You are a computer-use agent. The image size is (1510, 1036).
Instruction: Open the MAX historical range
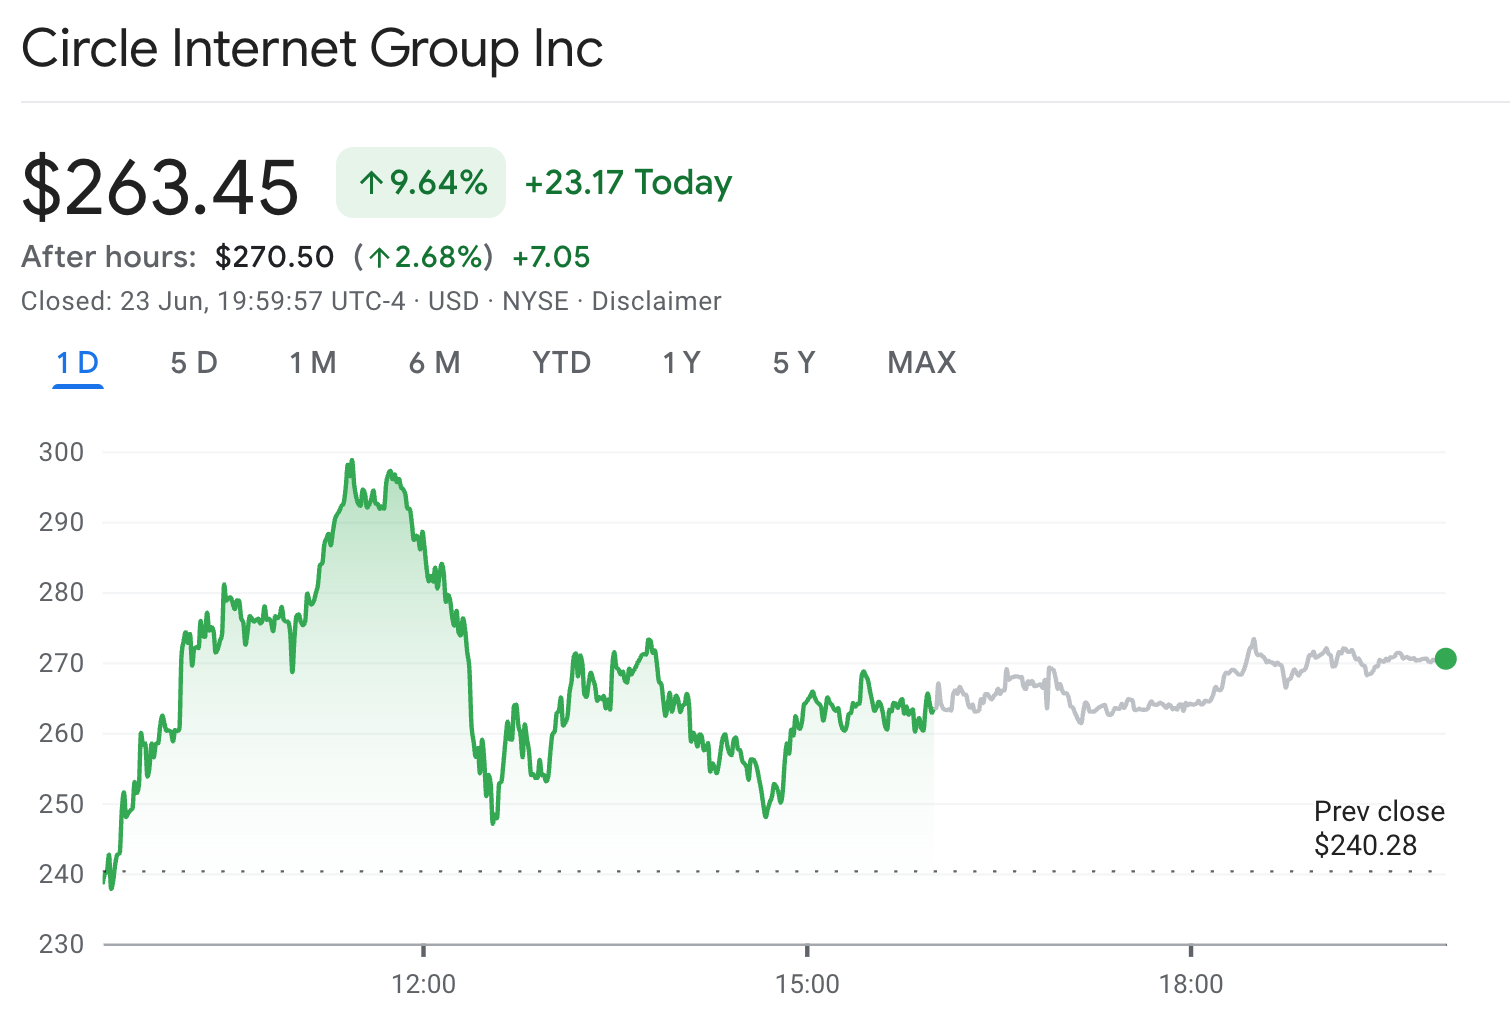[x=921, y=363]
